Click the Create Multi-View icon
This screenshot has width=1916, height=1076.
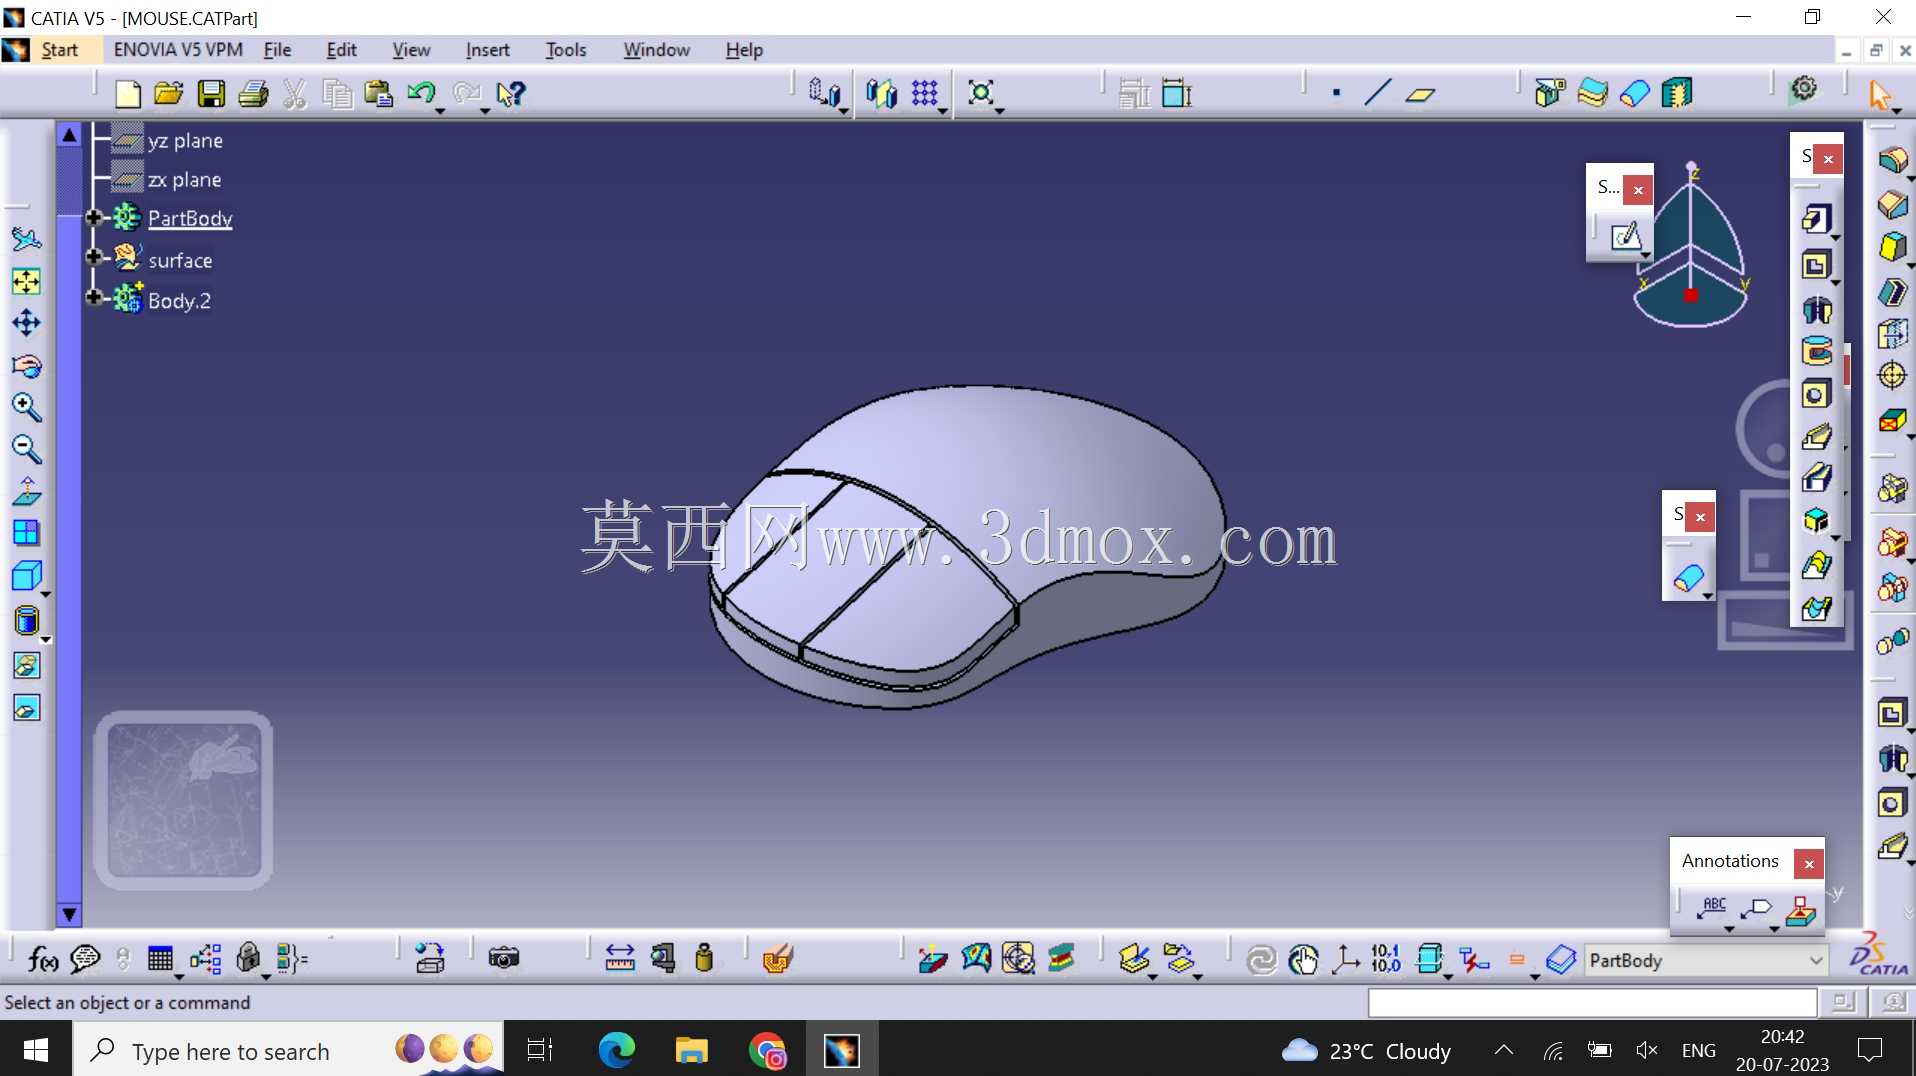pyautogui.click(x=27, y=533)
